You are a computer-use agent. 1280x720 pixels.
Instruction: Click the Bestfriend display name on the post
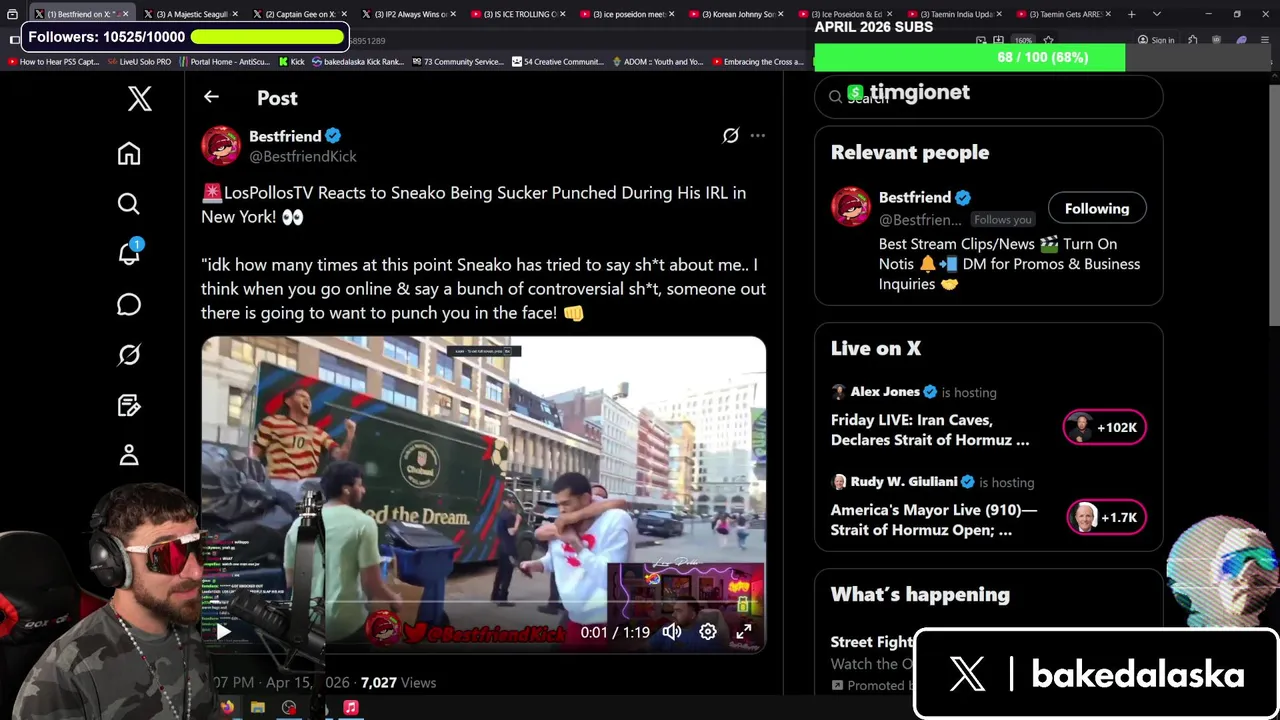(285, 136)
